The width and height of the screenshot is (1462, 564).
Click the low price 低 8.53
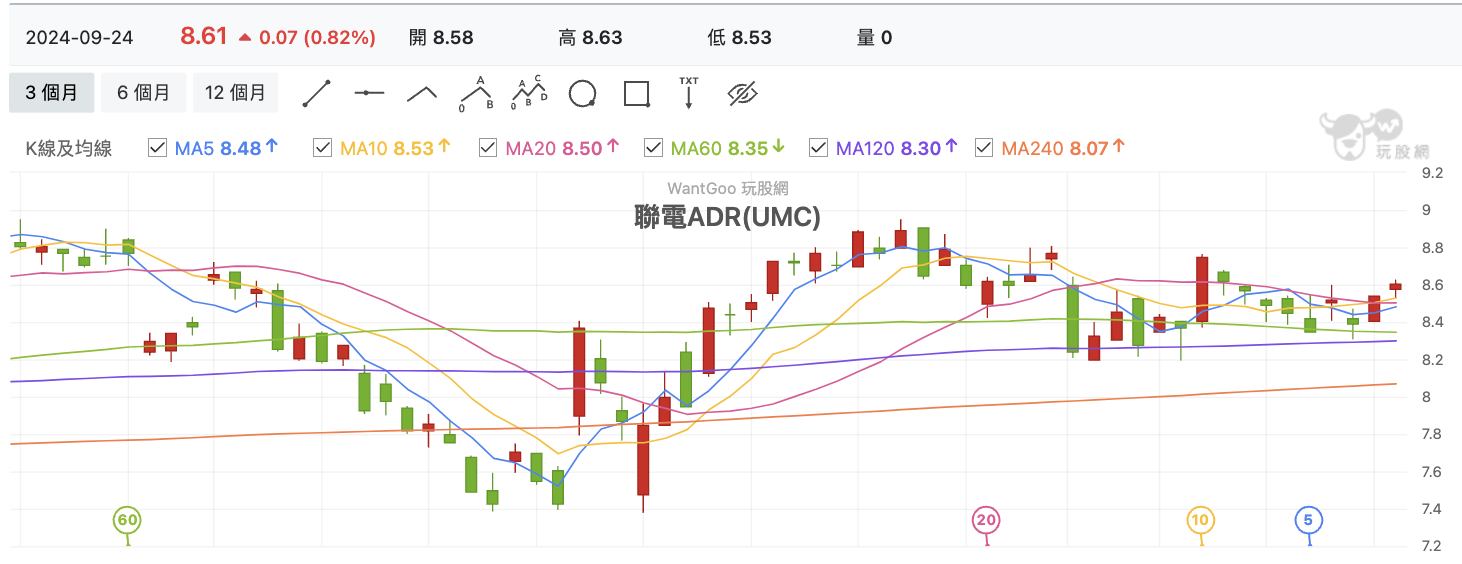point(739,38)
